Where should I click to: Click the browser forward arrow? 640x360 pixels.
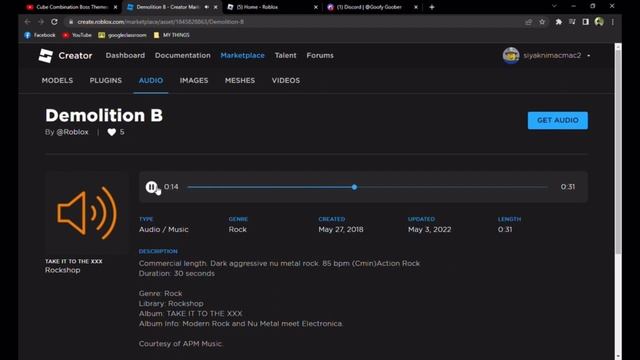(41, 22)
